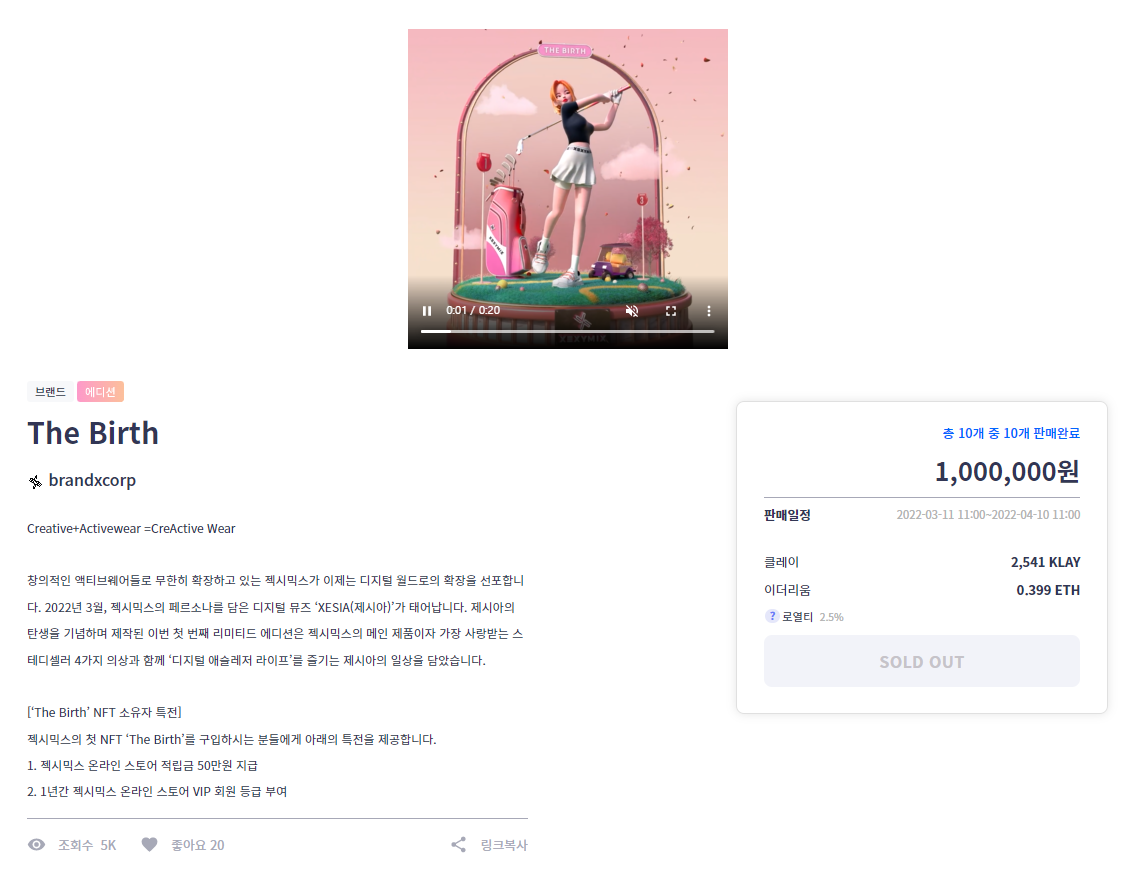Viewport: 1139px width, 872px height.
Task: Unmute the video sound icon
Action: click(x=632, y=311)
